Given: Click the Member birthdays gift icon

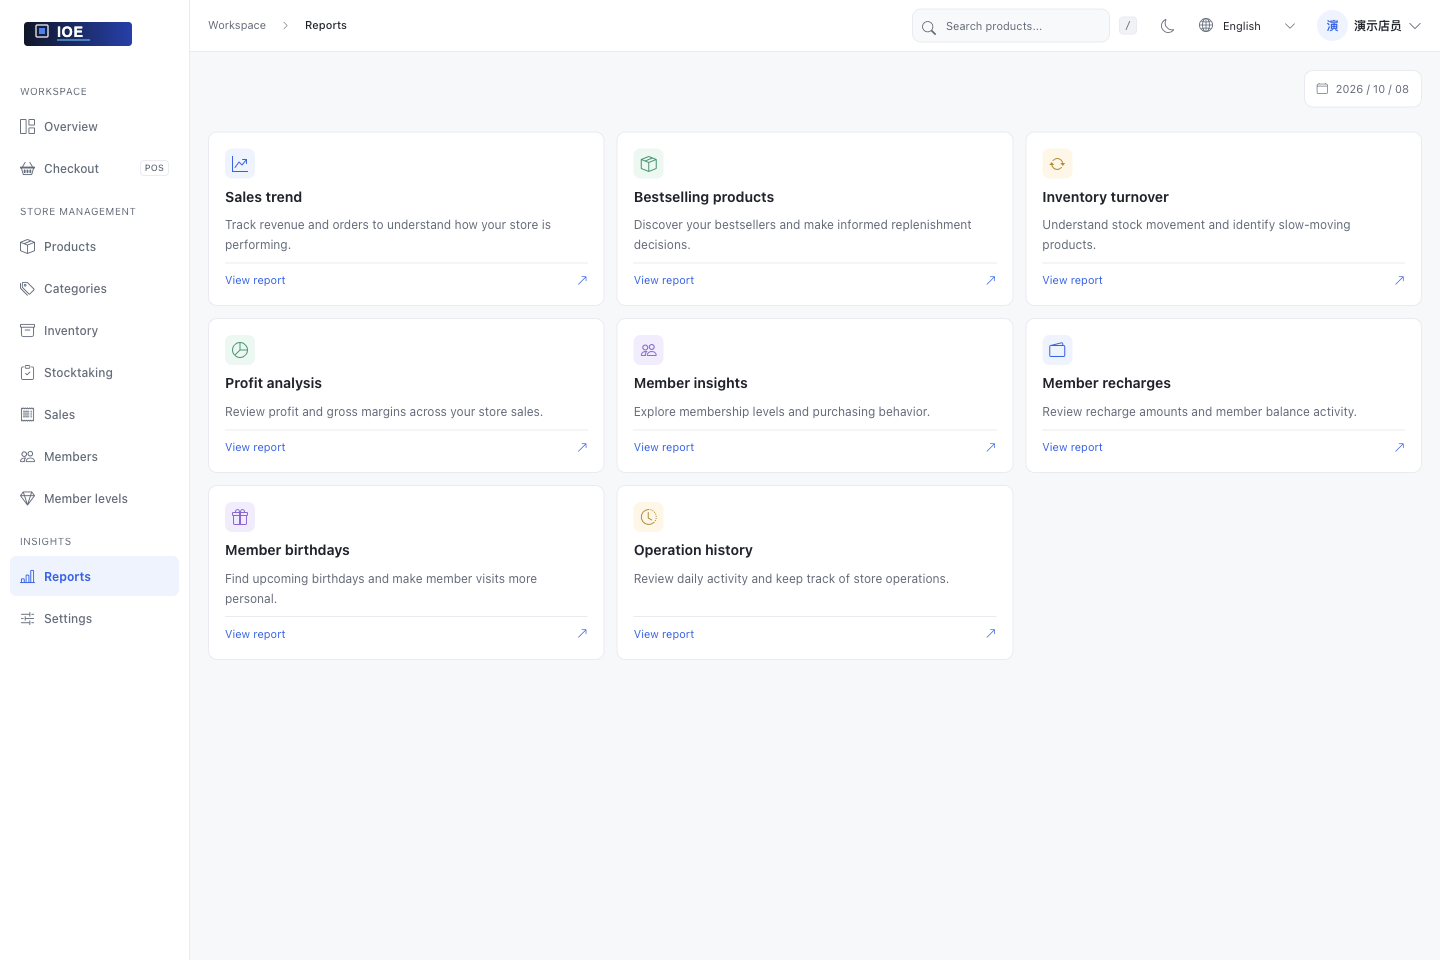Looking at the screenshot, I should click(240, 517).
